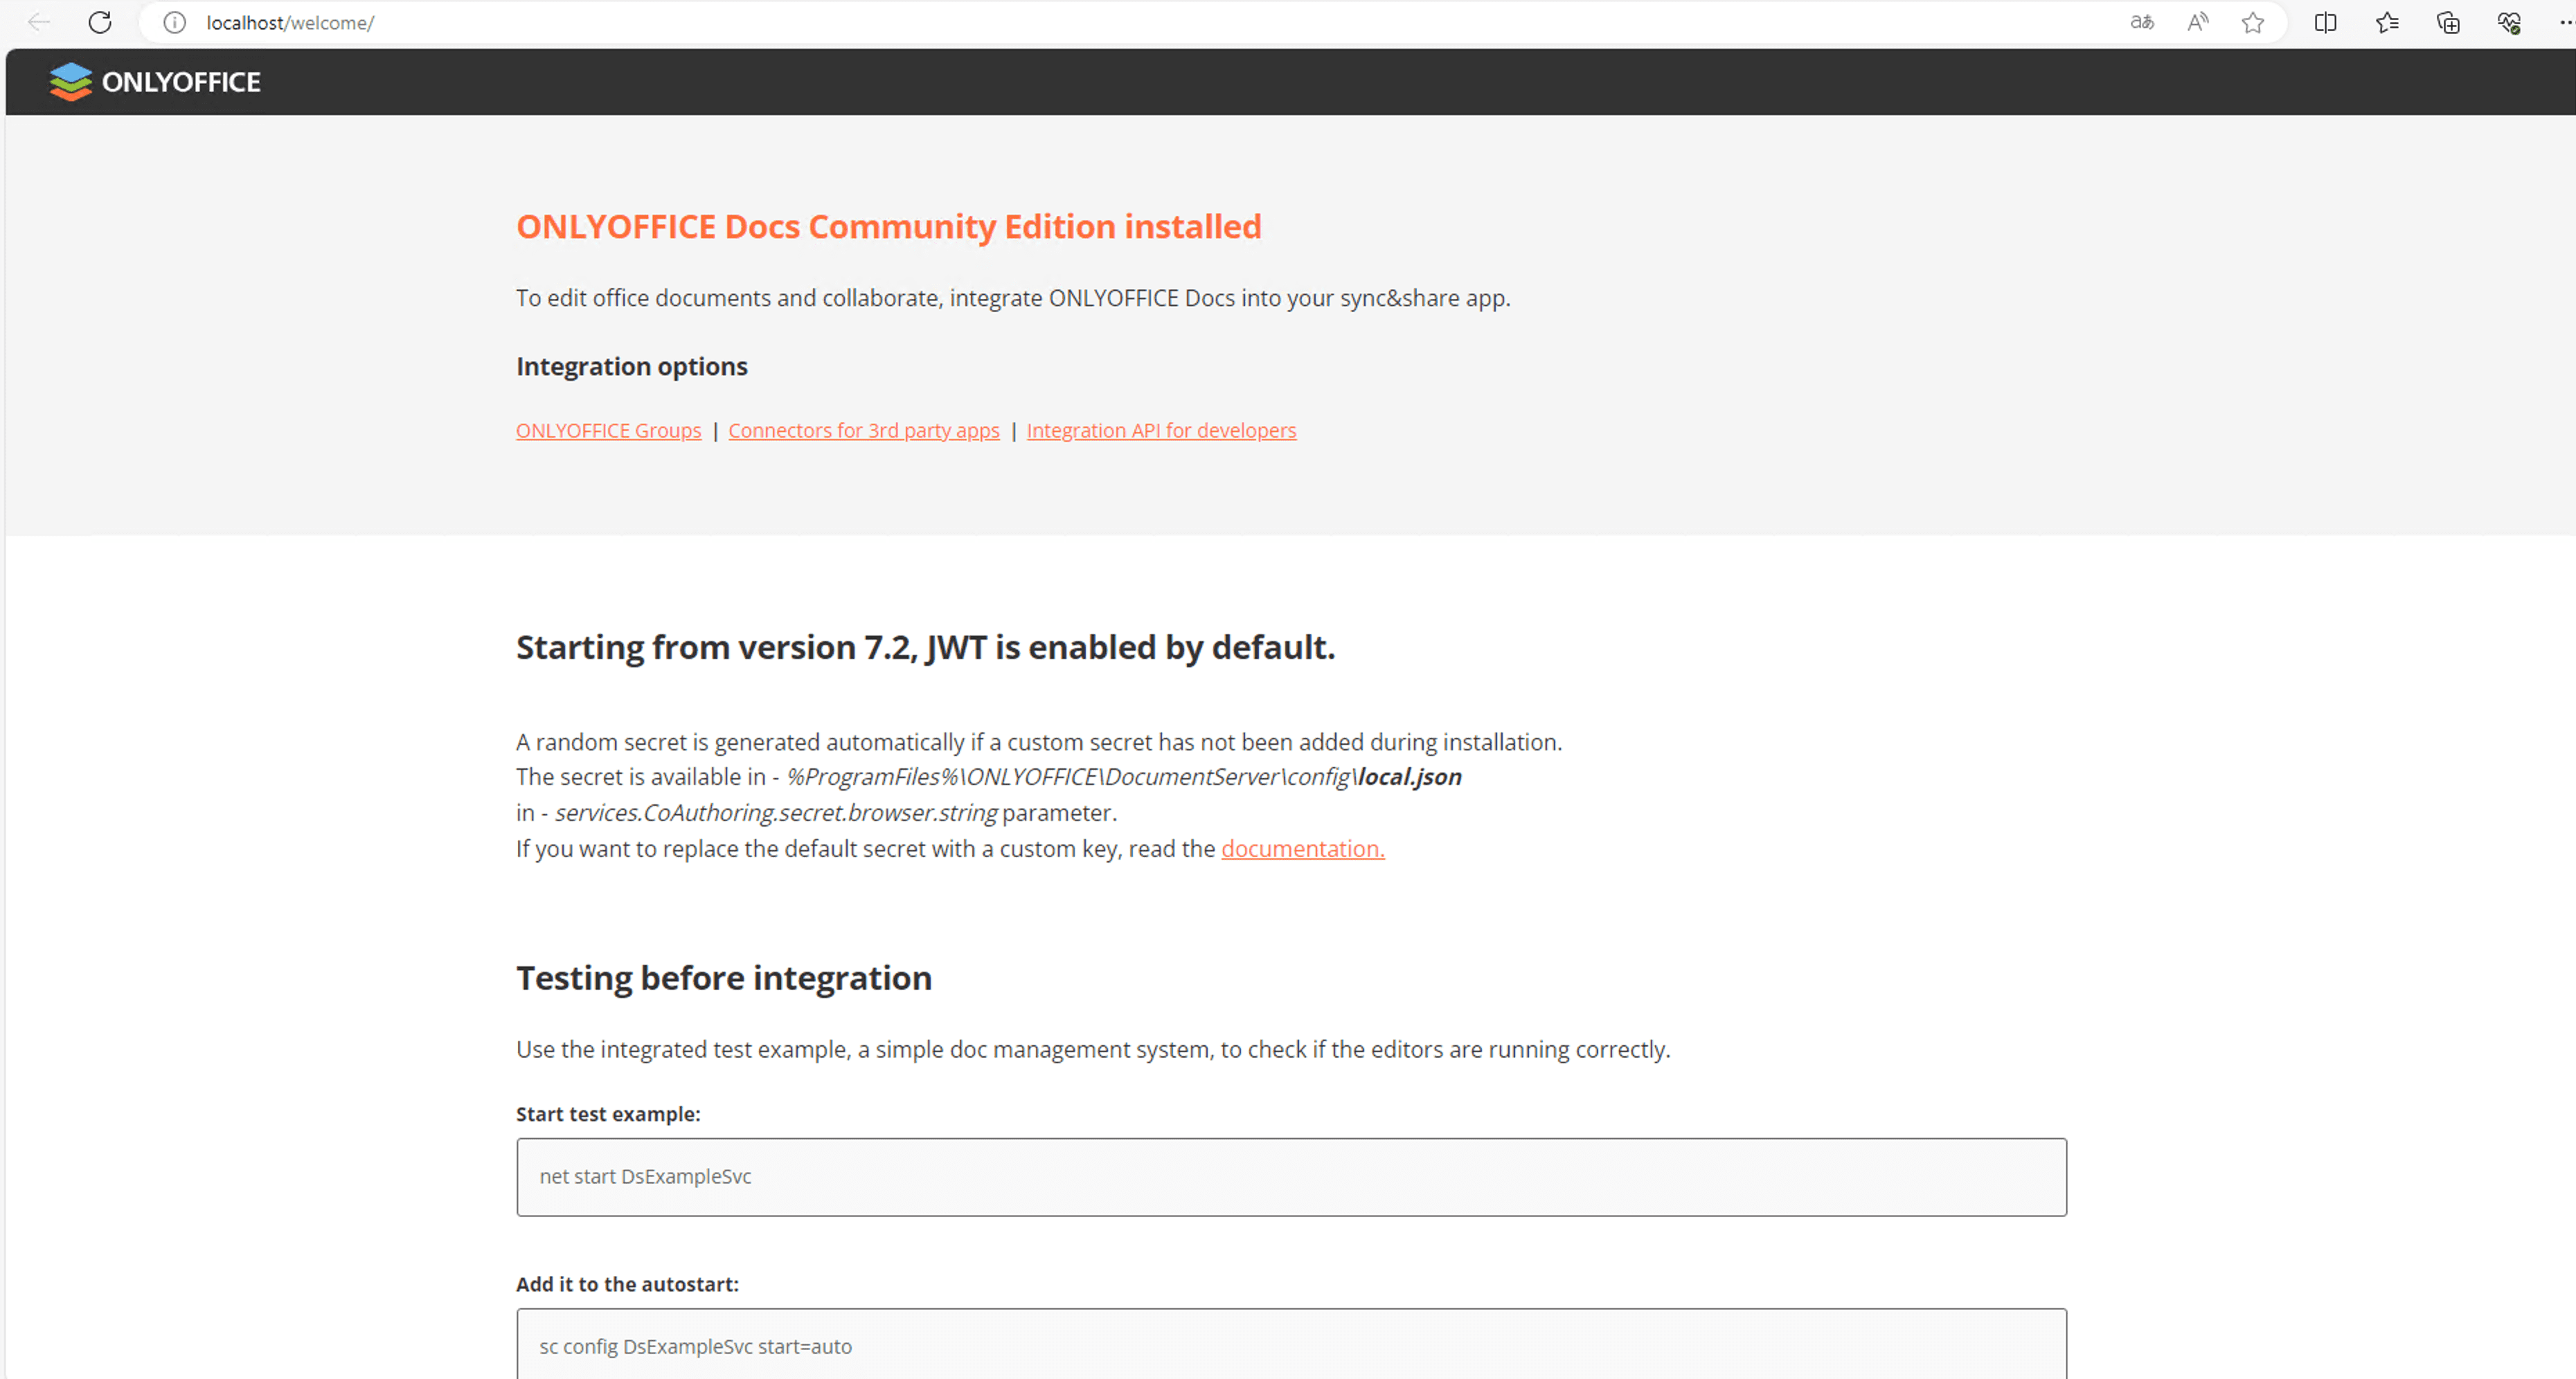Open the ONLYOFFICE Groups link

(608, 430)
